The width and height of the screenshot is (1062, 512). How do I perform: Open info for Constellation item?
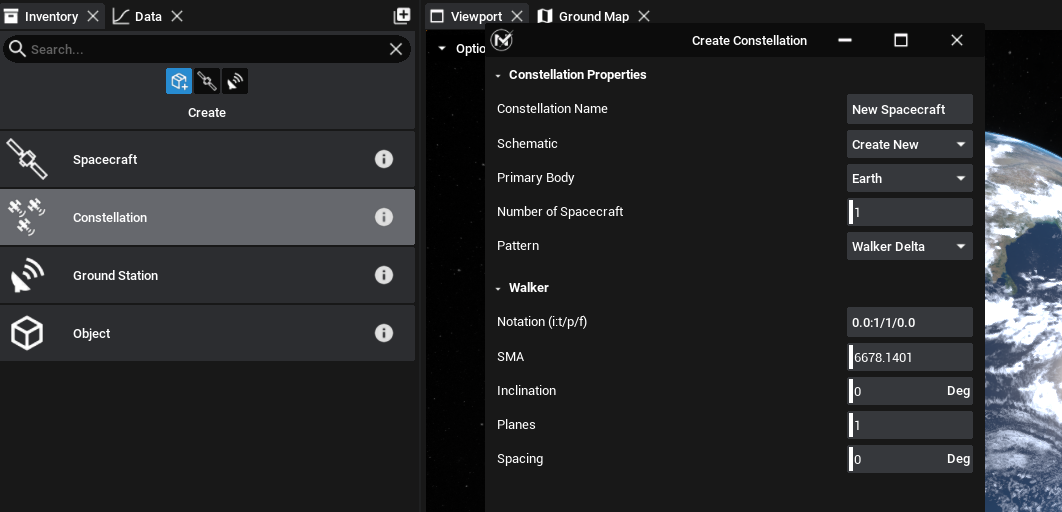[384, 217]
